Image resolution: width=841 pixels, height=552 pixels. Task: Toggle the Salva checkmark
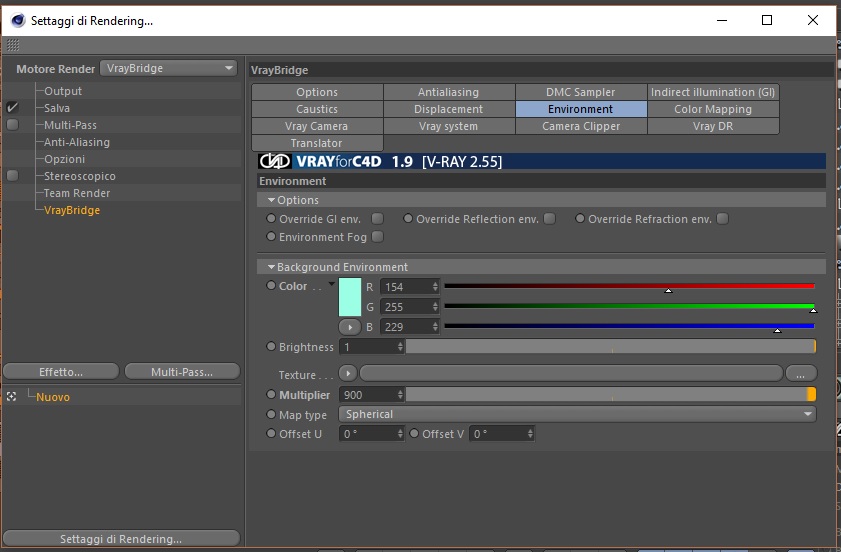[x=12, y=108]
